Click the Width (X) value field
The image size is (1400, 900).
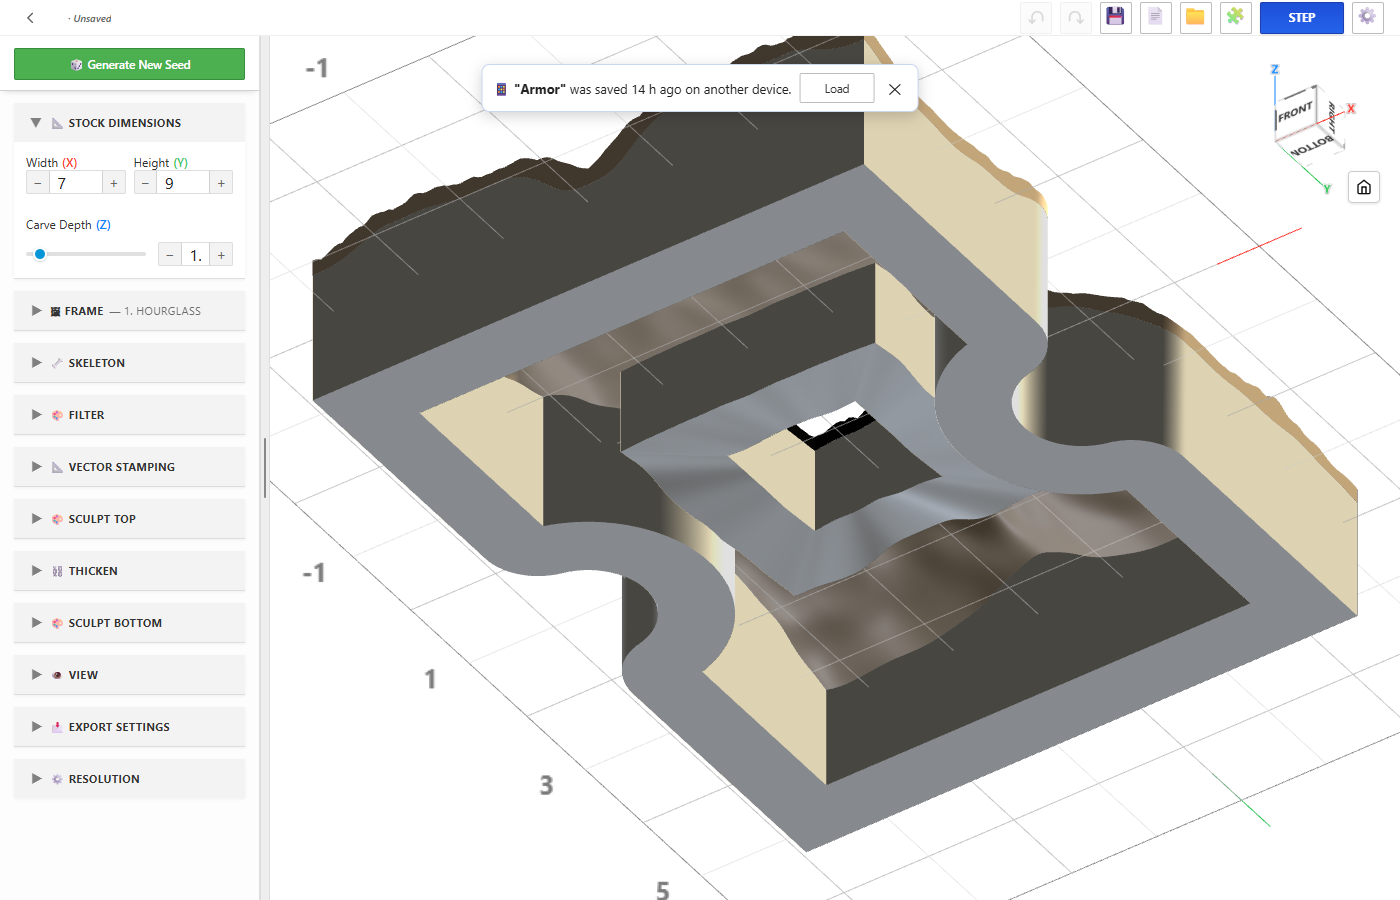76,183
